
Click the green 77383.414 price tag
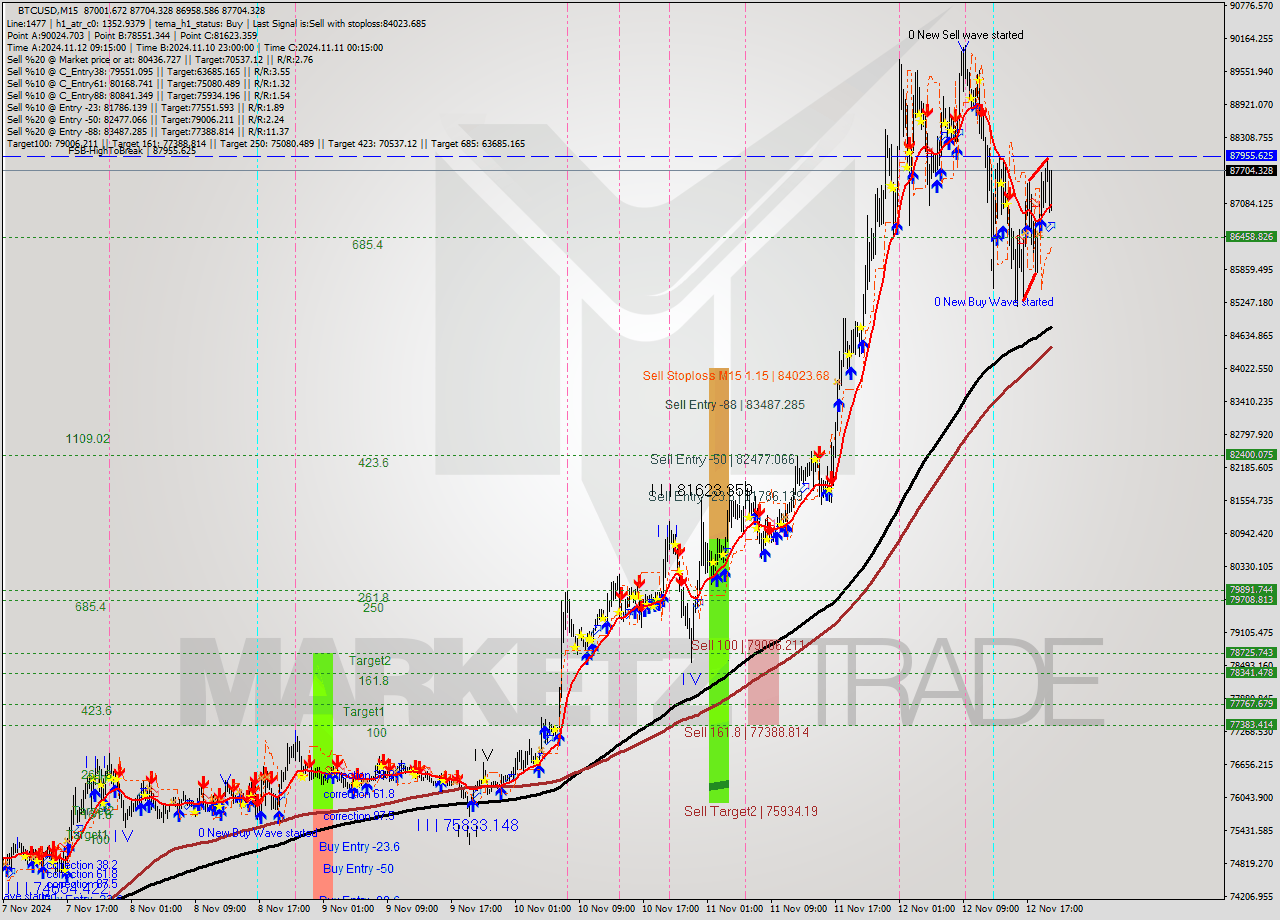click(x=1250, y=725)
